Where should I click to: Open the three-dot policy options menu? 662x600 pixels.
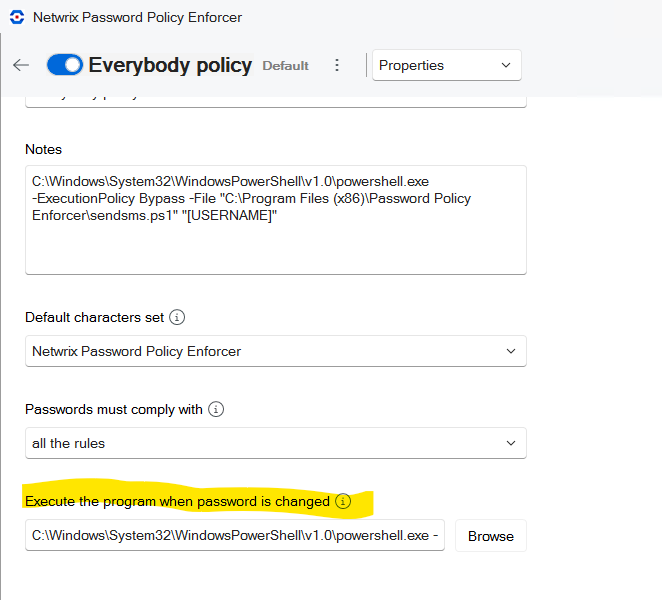tap(337, 65)
